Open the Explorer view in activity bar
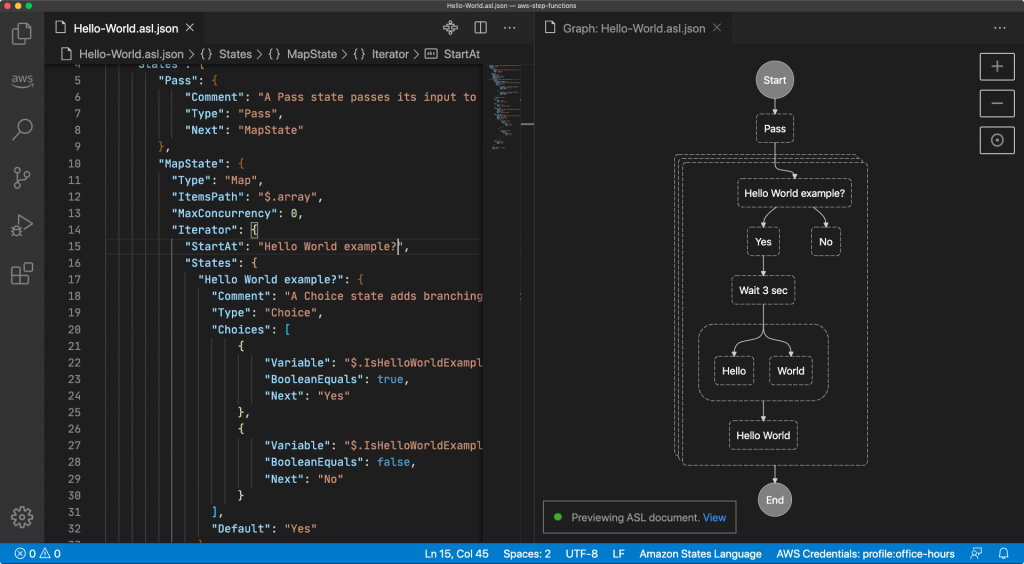 [21, 34]
